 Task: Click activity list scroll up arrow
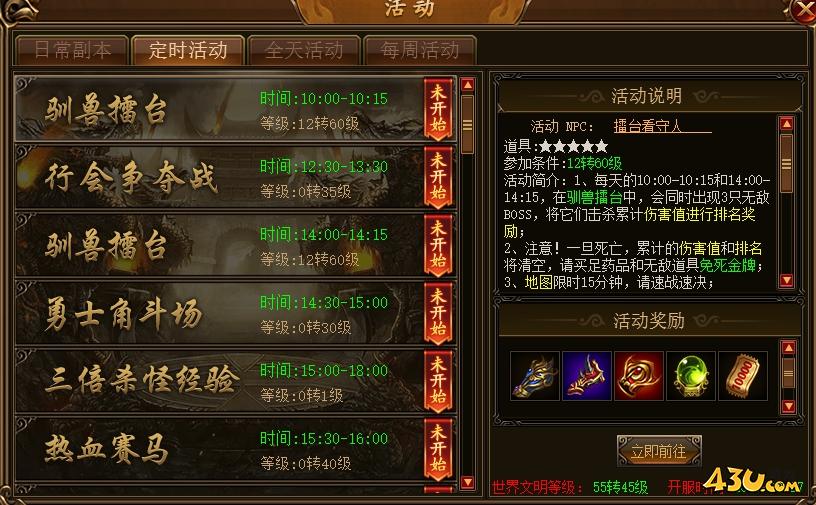467,85
